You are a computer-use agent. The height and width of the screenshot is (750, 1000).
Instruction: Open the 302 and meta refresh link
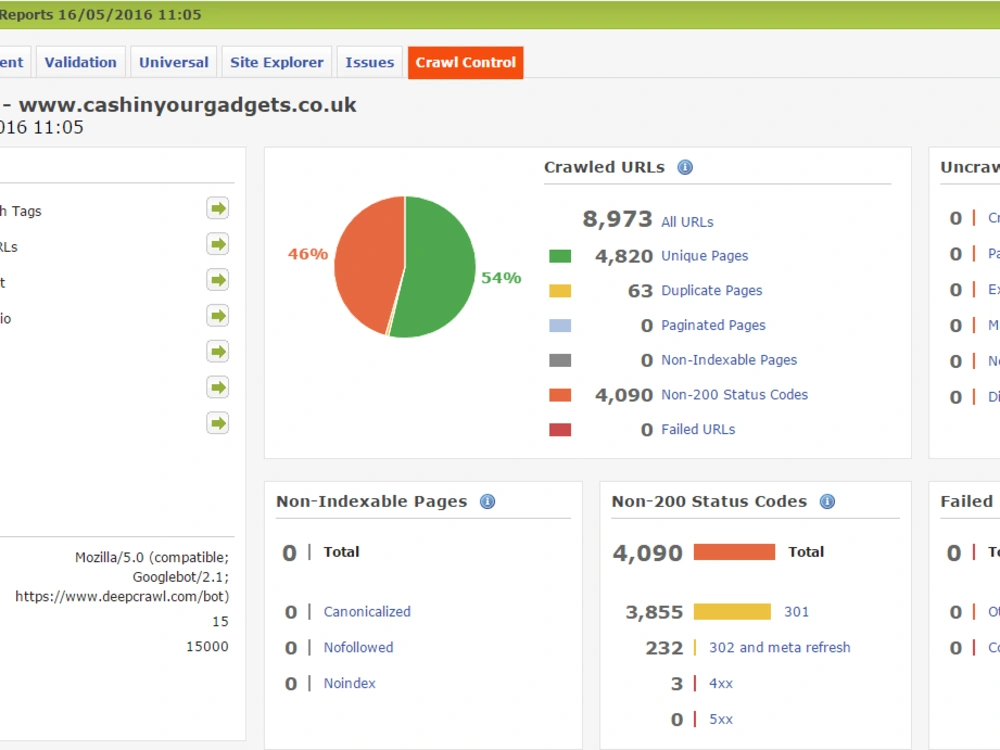point(779,647)
